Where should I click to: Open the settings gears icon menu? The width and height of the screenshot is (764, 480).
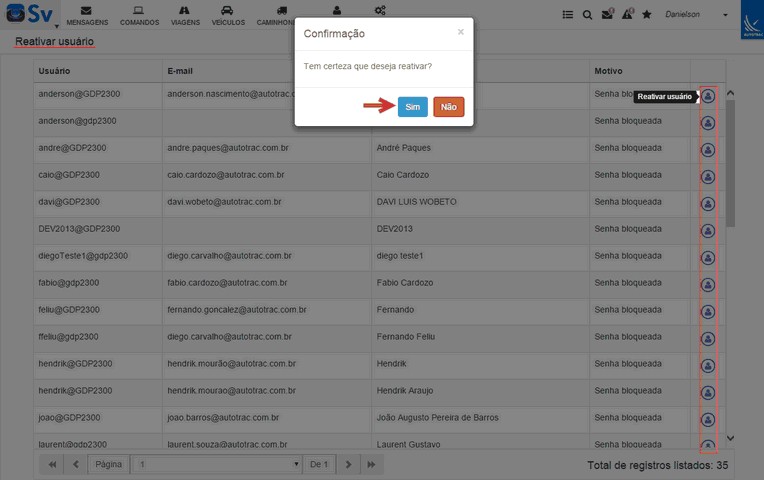(380, 10)
